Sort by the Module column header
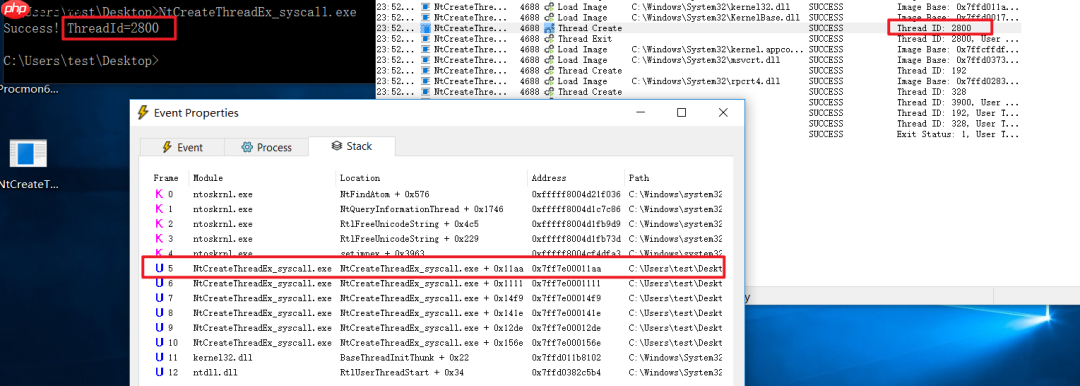The width and height of the screenshot is (1080, 386). (208, 178)
